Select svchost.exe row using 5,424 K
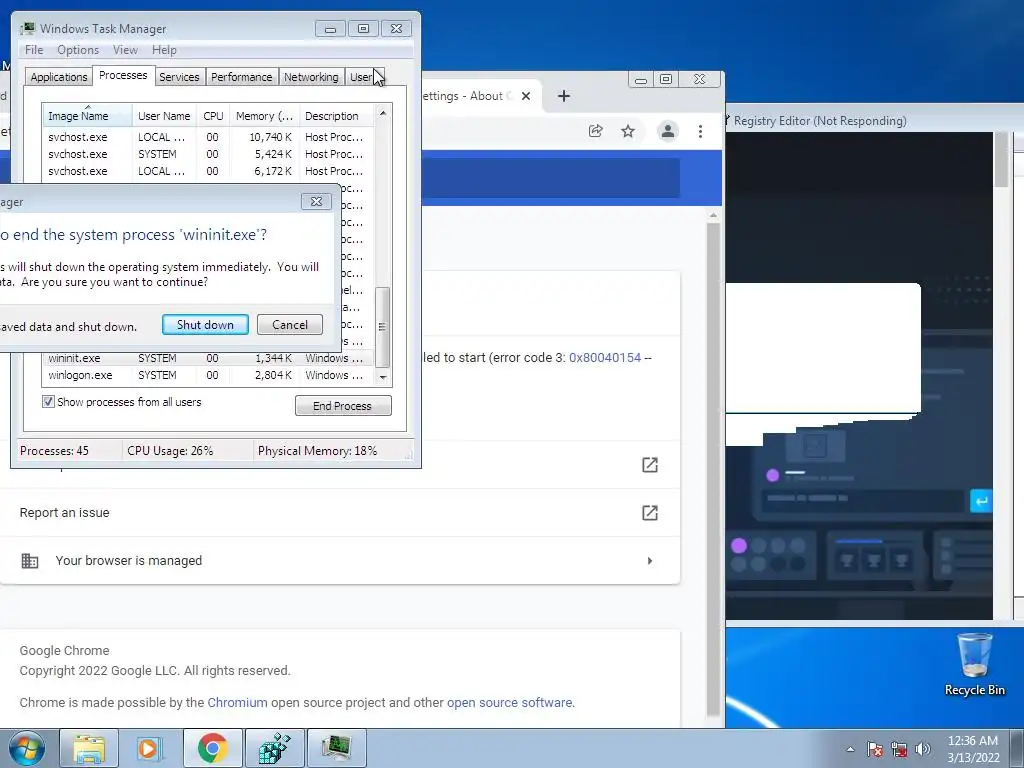Screen dimensions: 1024x768 [x=208, y=154]
